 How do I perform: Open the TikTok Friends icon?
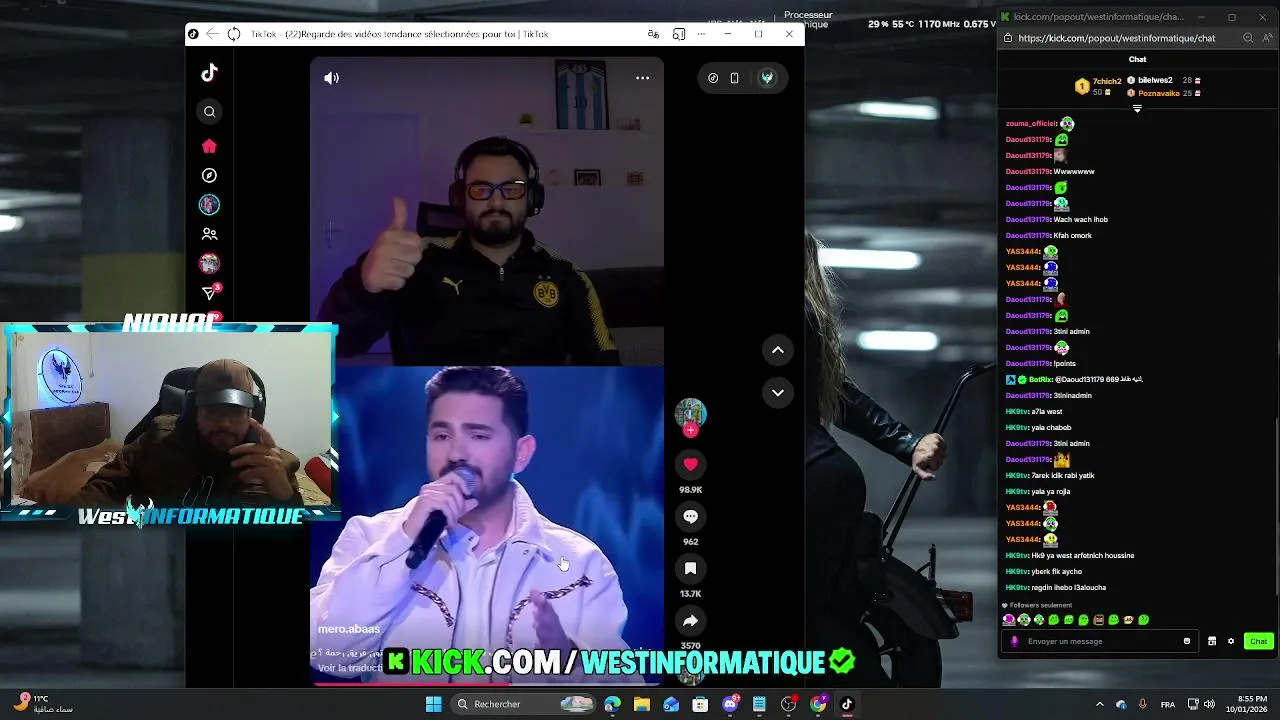(209, 234)
